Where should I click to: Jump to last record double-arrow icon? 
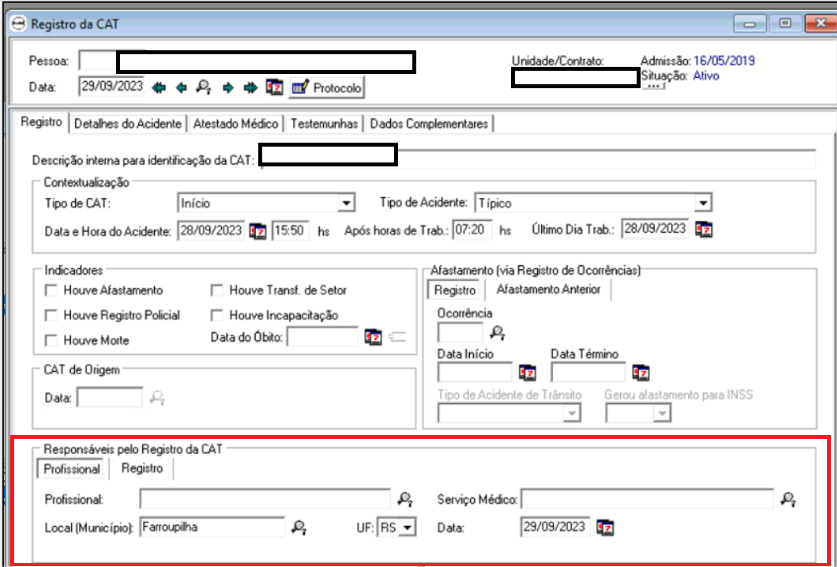(250, 88)
